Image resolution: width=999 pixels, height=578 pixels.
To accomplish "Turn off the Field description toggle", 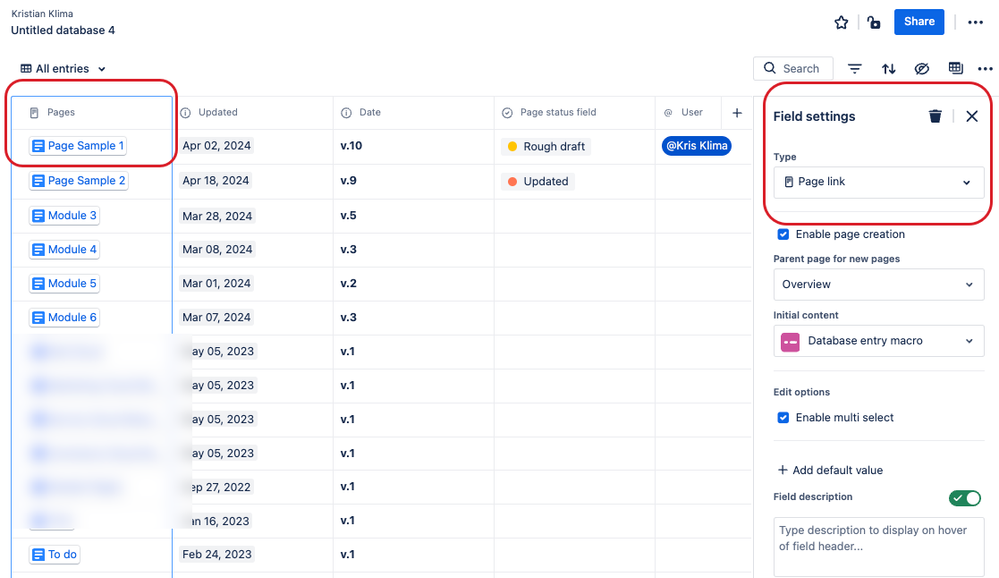I will tap(964, 497).
